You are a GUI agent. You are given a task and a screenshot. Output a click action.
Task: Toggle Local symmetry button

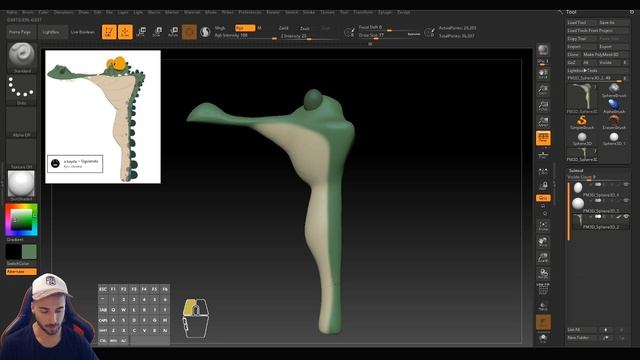[x=543, y=171]
